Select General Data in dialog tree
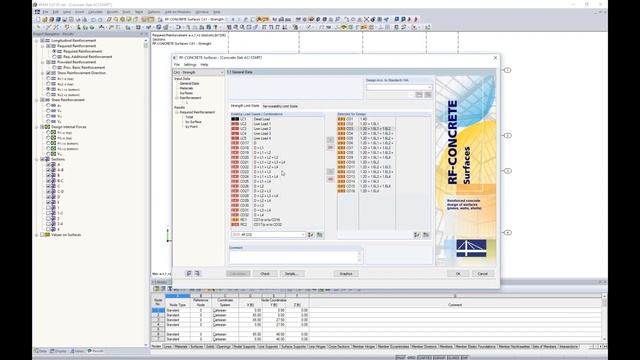 tap(189, 83)
